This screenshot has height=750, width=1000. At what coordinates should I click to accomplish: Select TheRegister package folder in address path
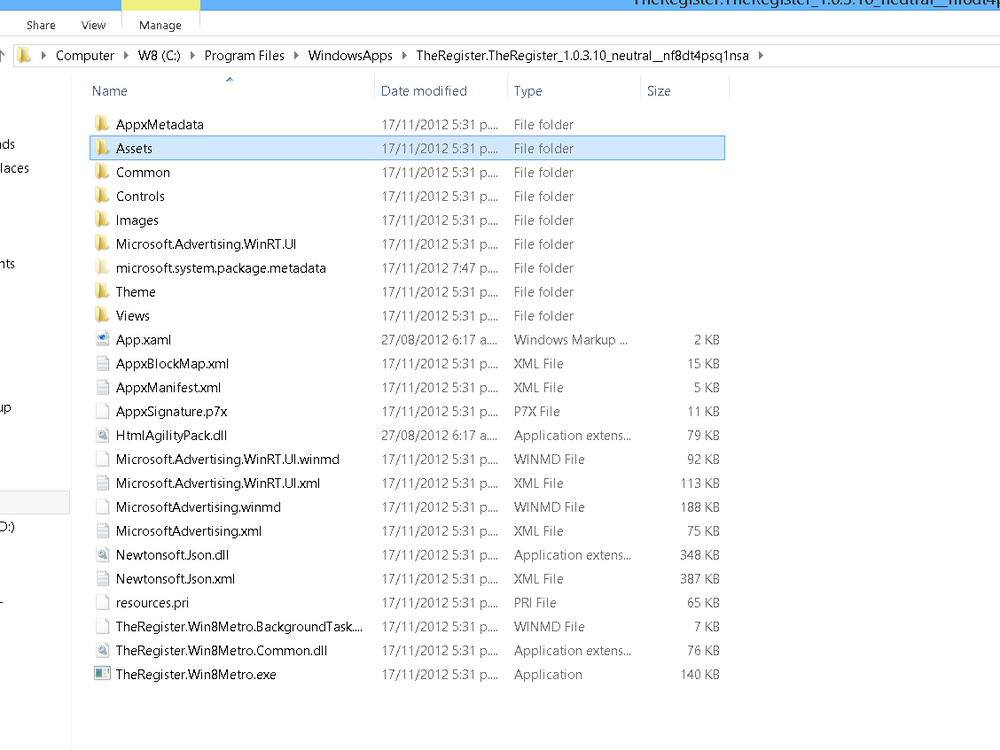click(582, 55)
